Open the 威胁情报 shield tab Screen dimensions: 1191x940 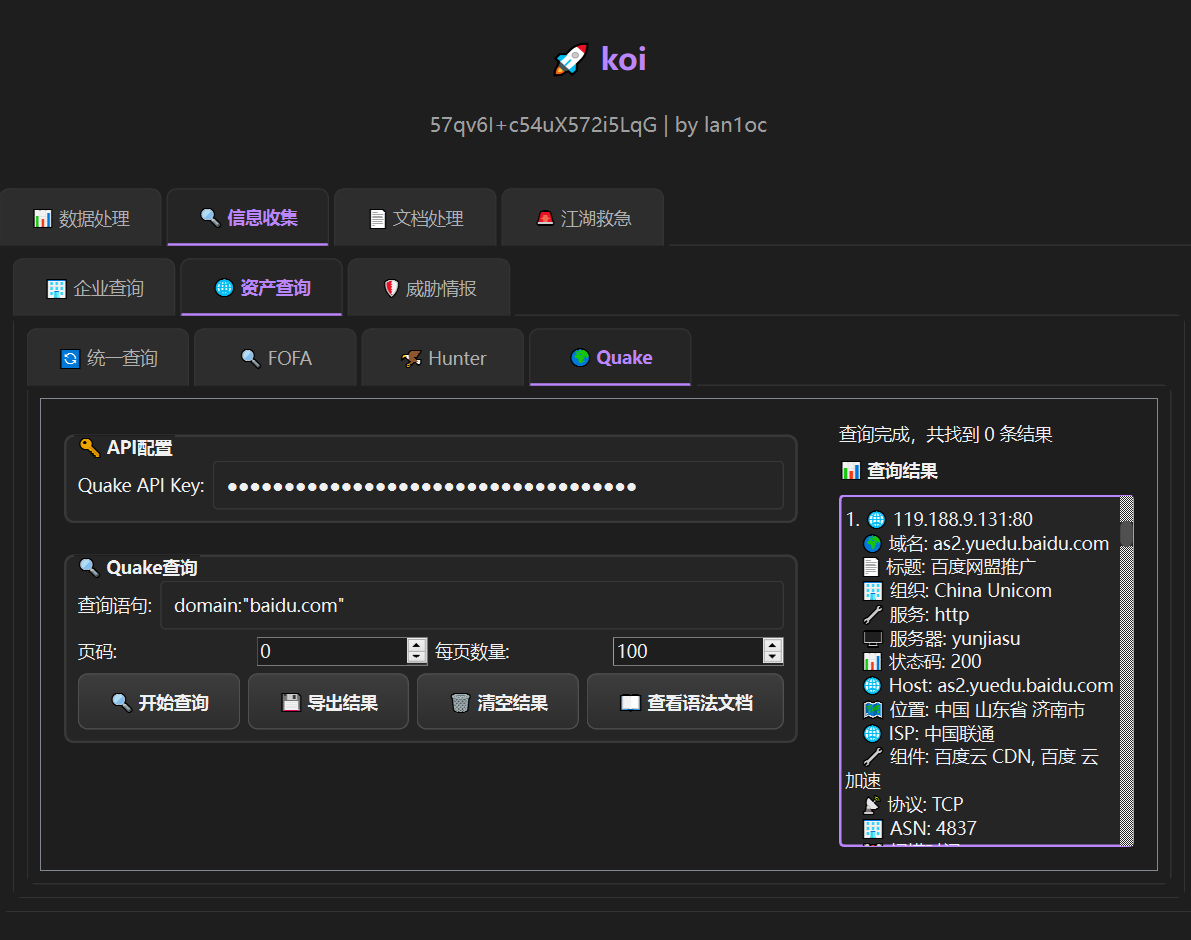click(429, 288)
